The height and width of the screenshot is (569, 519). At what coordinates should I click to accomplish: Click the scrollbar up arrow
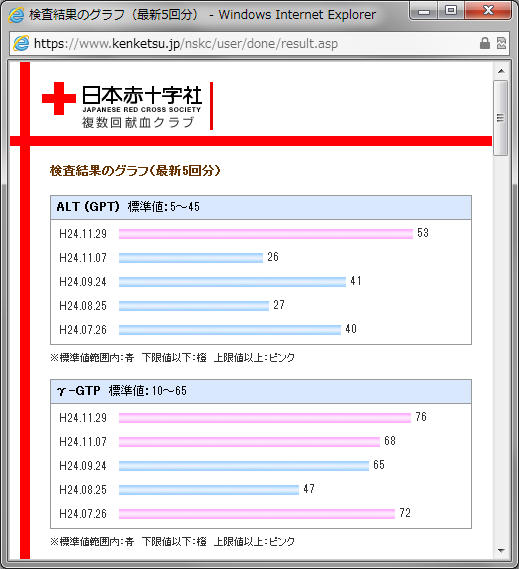pyautogui.click(x=501, y=71)
